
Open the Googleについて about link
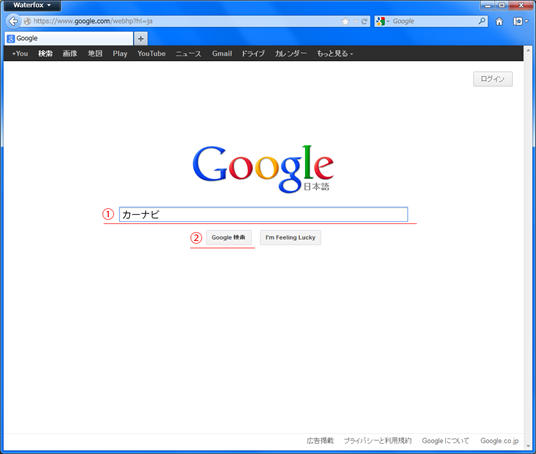pyautogui.click(x=445, y=441)
